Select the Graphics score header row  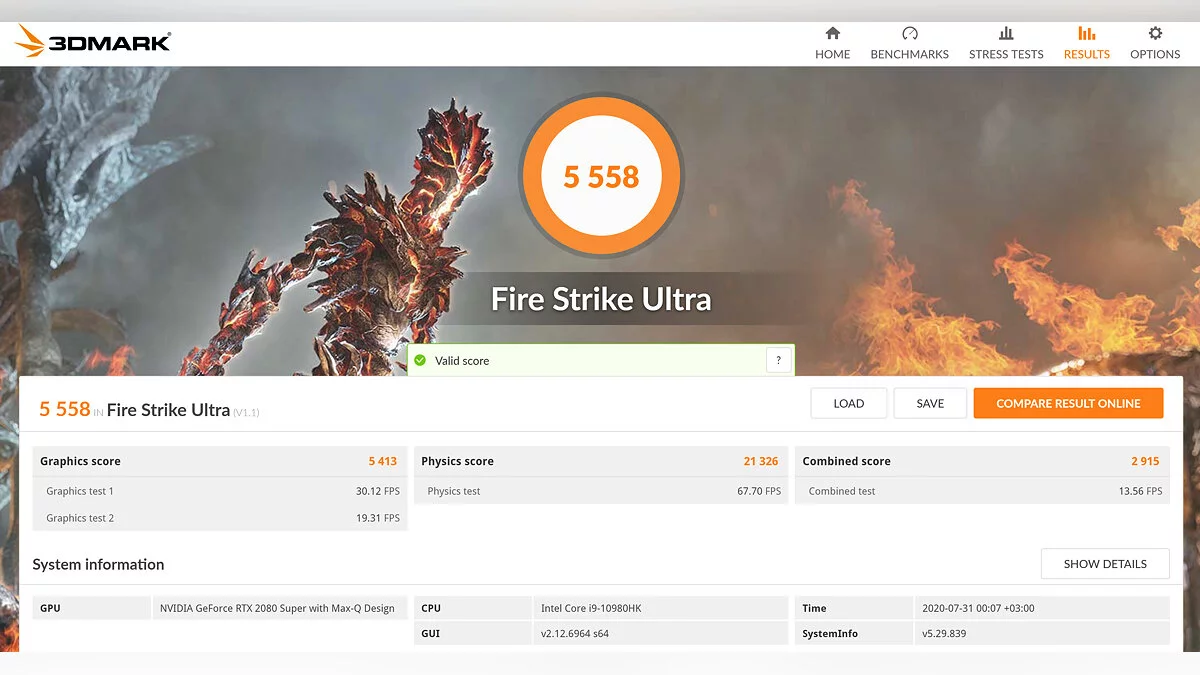coord(219,461)
